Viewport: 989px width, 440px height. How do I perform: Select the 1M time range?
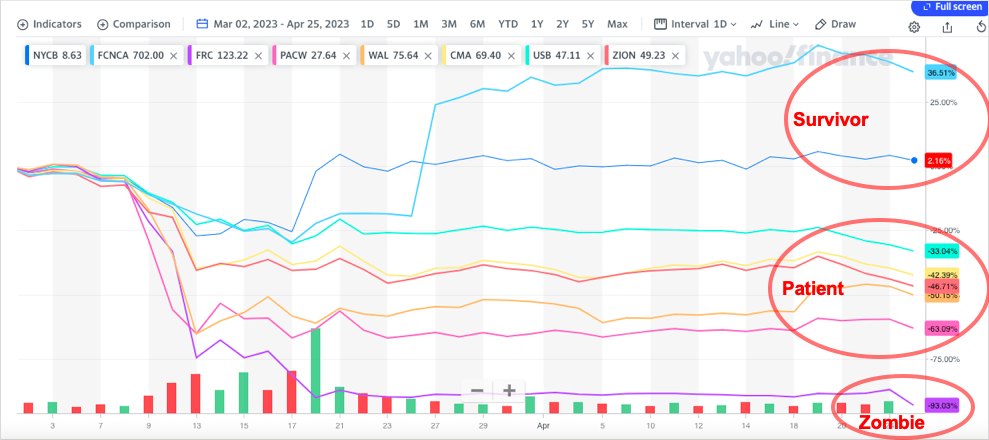[x=421, y=25]
